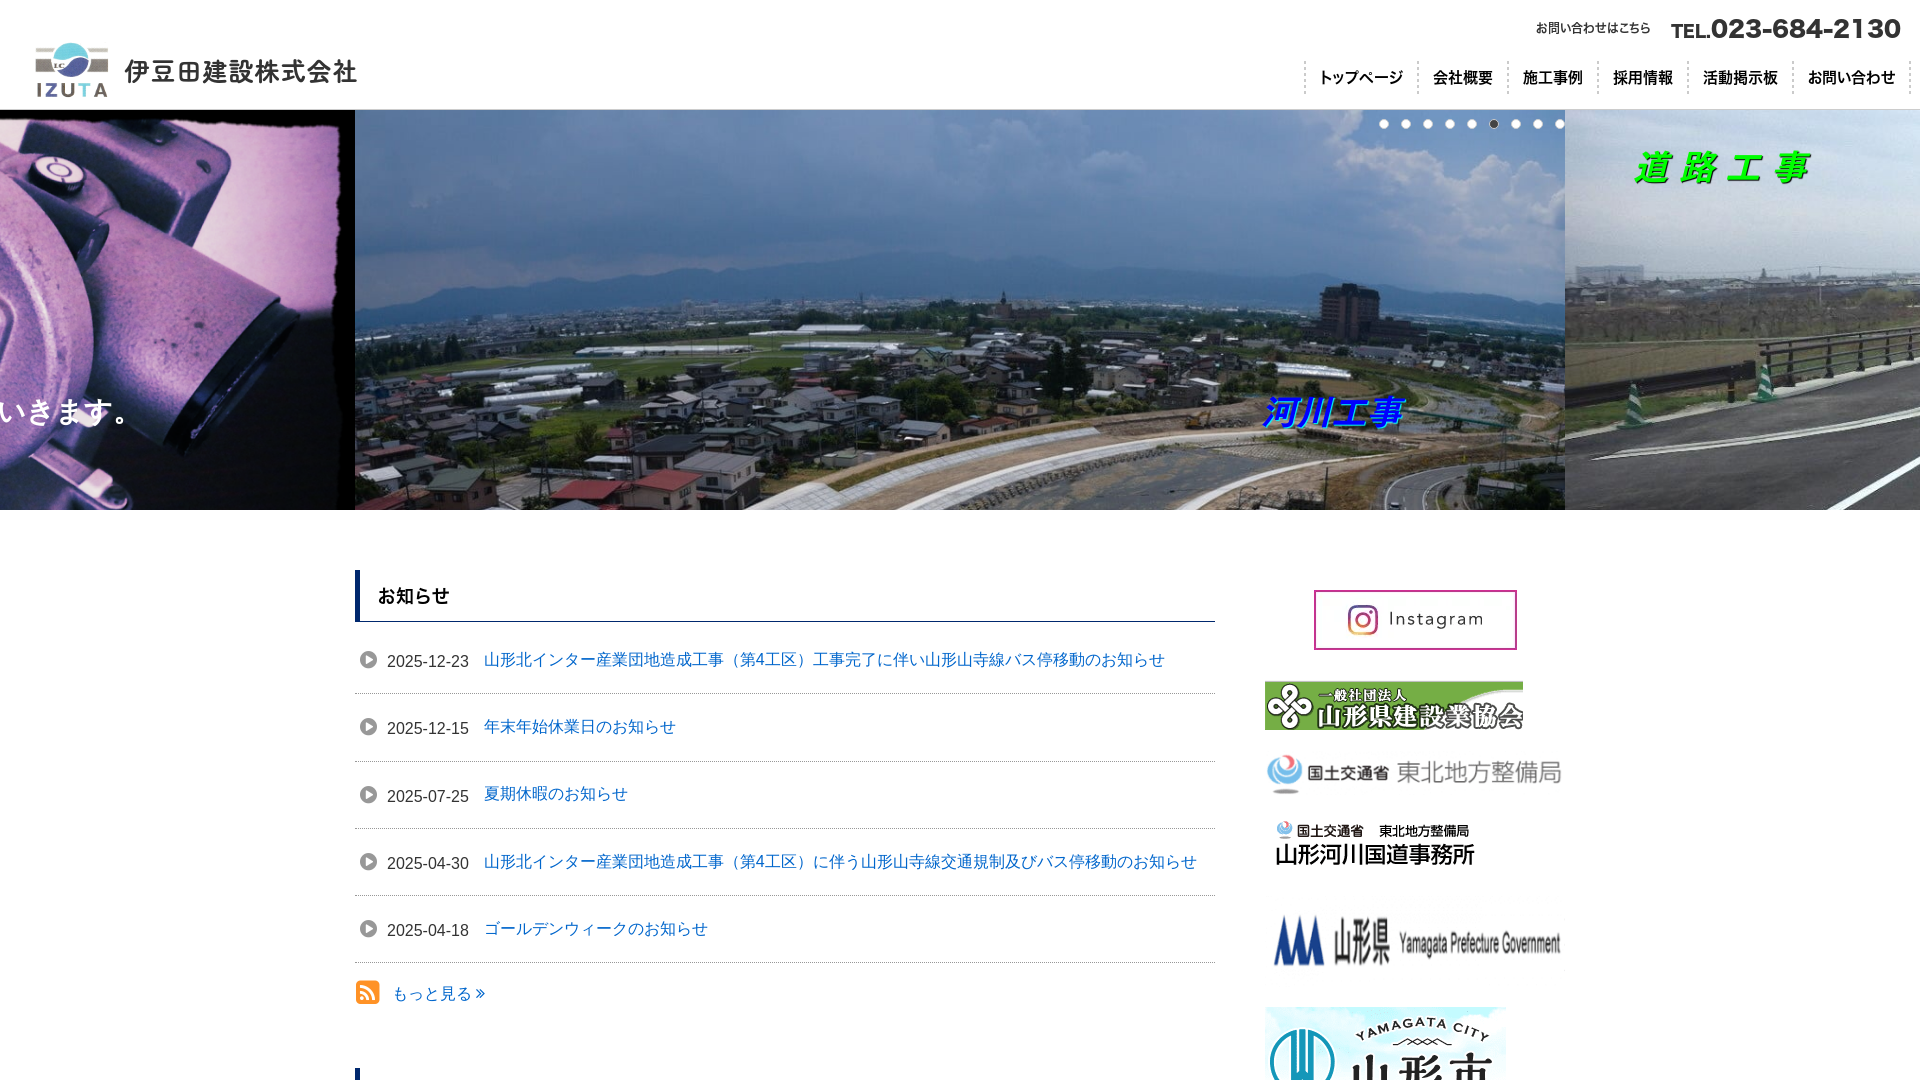Click the 山形県建設業協会 banner logo

[x=1393, y=707]
